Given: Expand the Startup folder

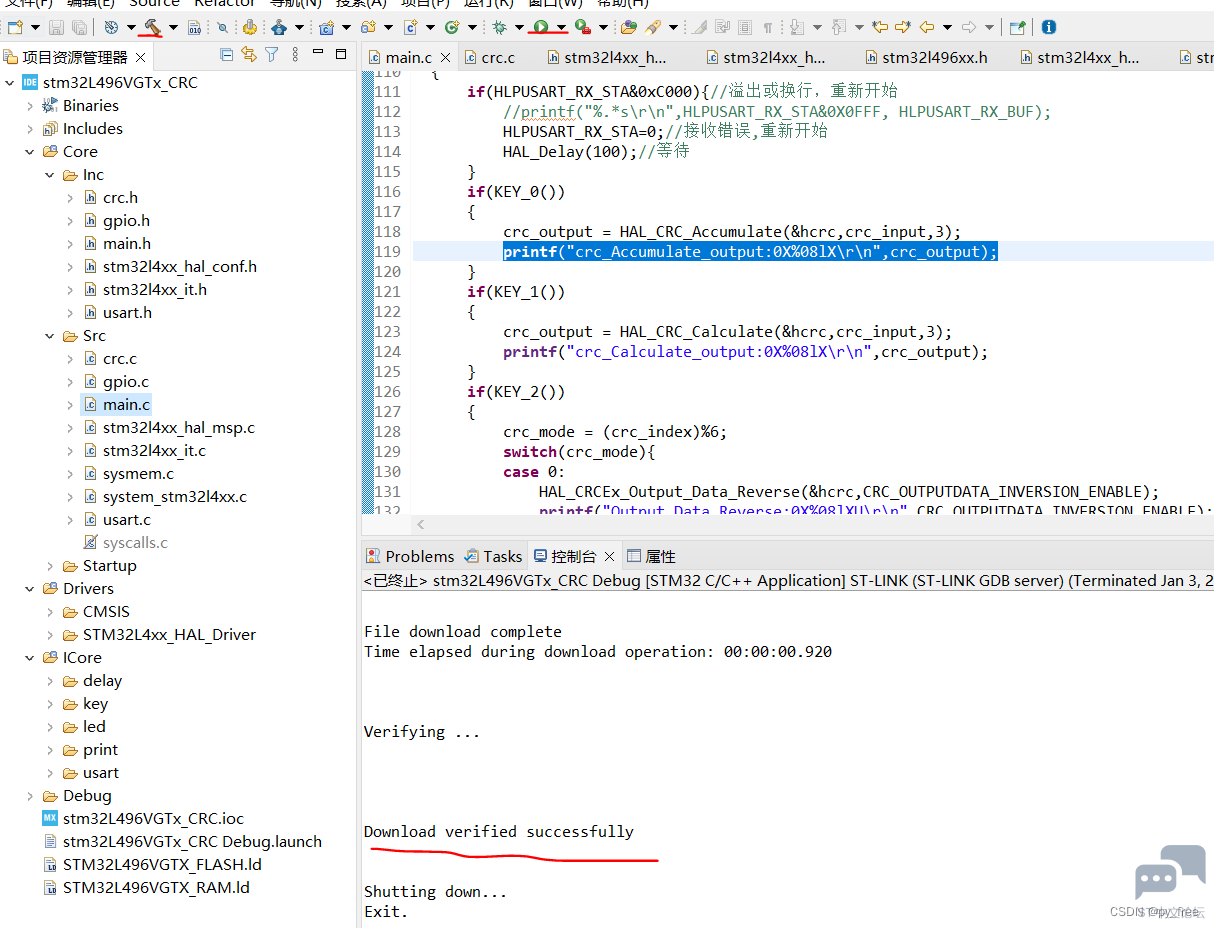Looking at the screenshot, I should [51, 566].
